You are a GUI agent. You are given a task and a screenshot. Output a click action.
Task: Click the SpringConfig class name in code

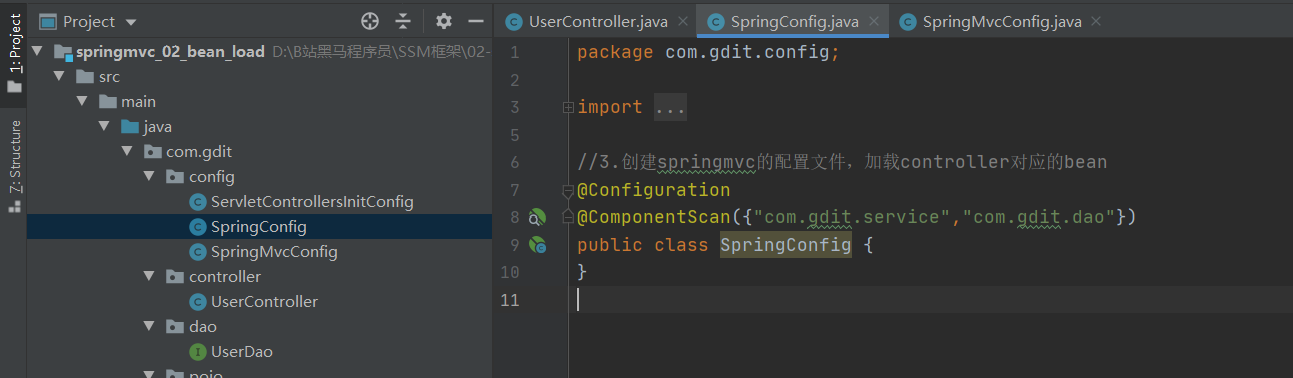786,245
